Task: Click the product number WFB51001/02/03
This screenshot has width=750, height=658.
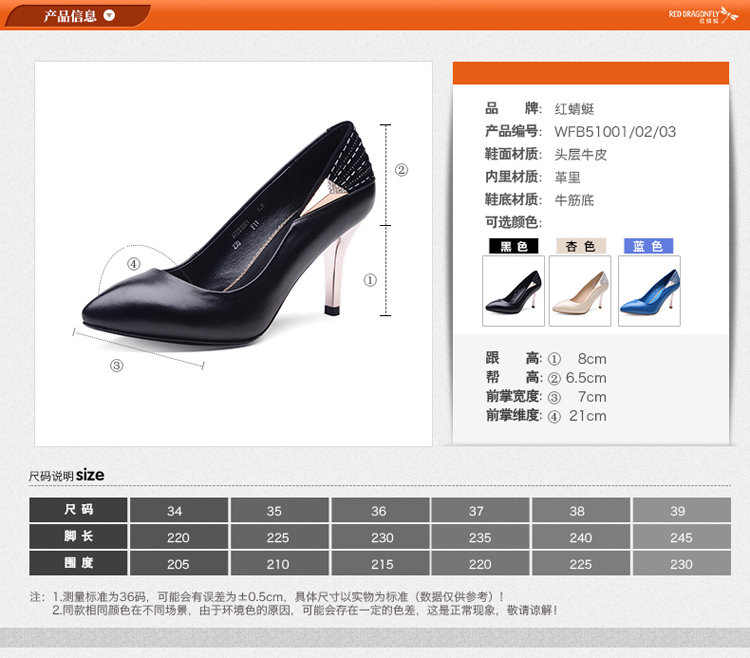Action: point(615,132)
